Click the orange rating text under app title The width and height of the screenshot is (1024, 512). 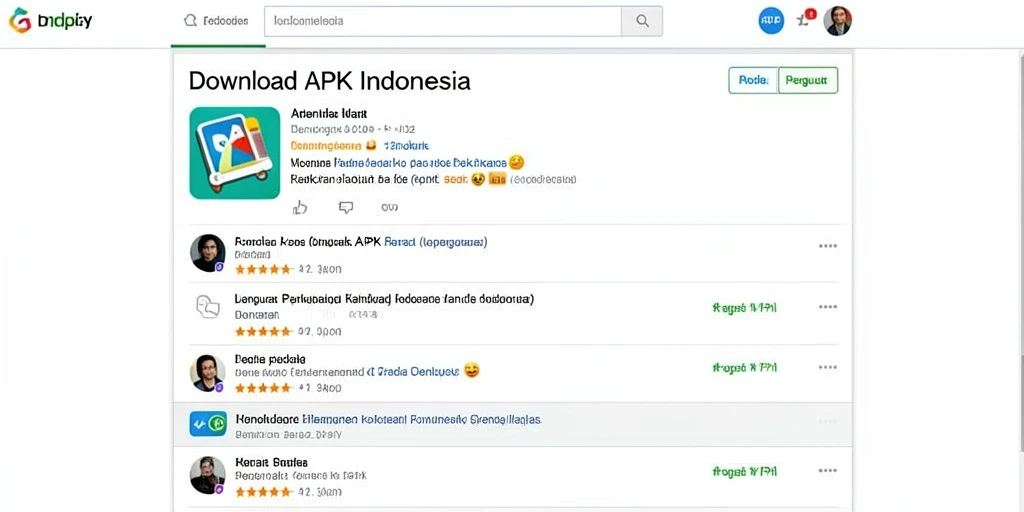pyautogui.click(x=326, y=145)
